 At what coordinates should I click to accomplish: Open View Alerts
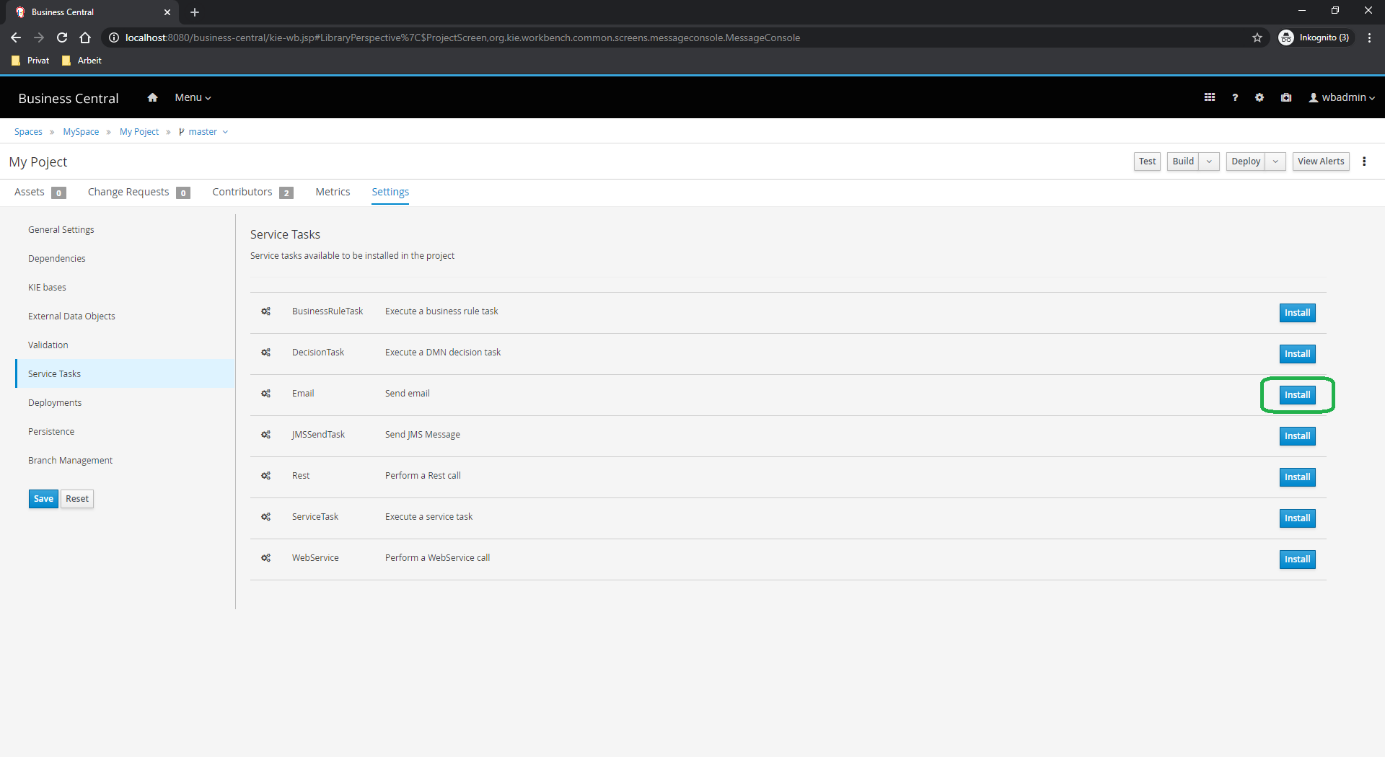pos(1321,161)
